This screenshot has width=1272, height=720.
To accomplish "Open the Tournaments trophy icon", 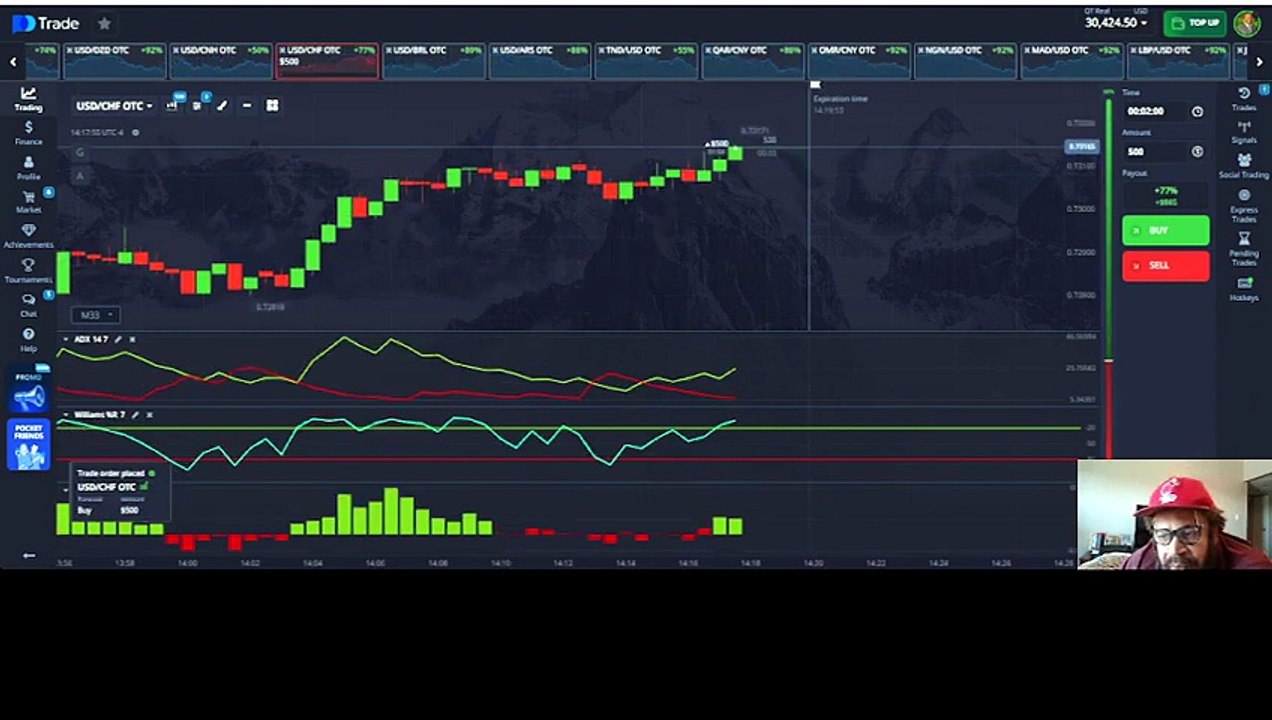I will coord(28,270).
